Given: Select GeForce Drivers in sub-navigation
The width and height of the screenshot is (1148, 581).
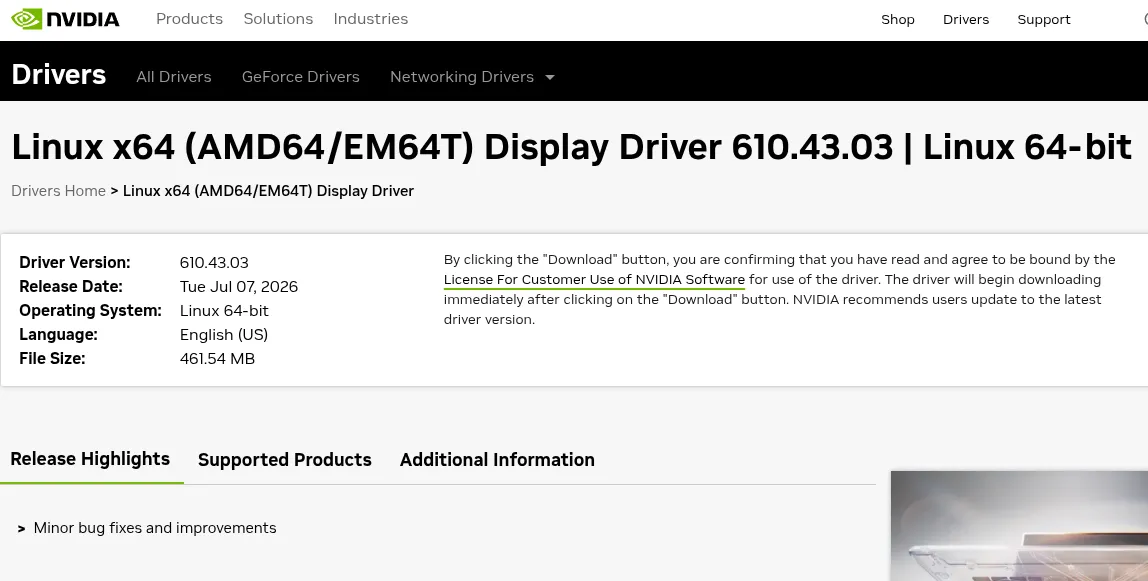Looking at the screenshot, I should coord(301,77).
